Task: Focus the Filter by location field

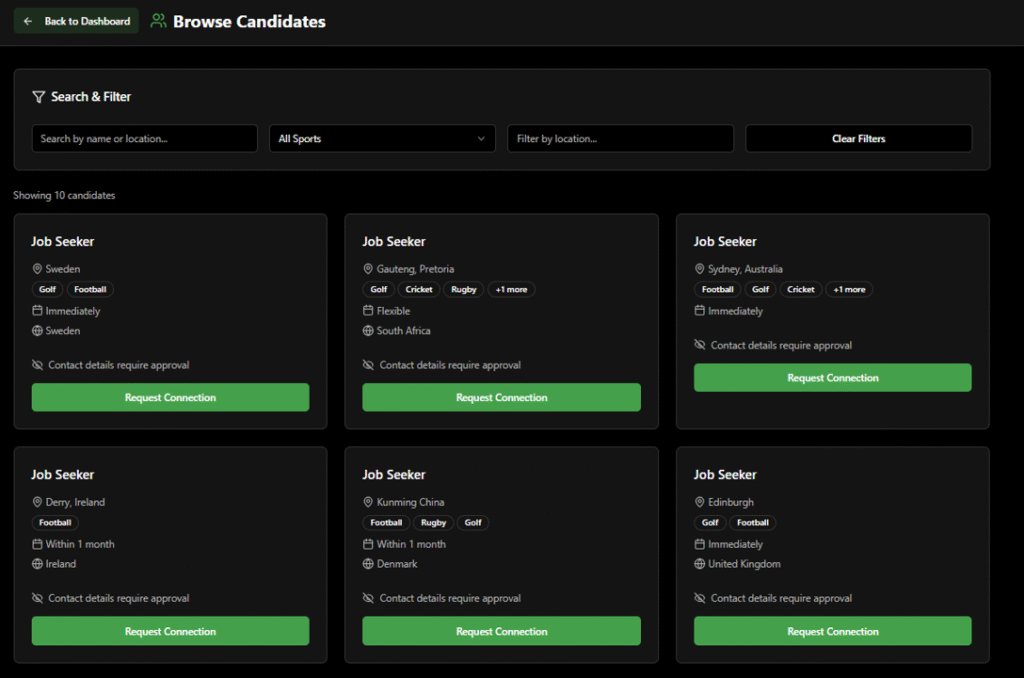Action: (620, 139)
